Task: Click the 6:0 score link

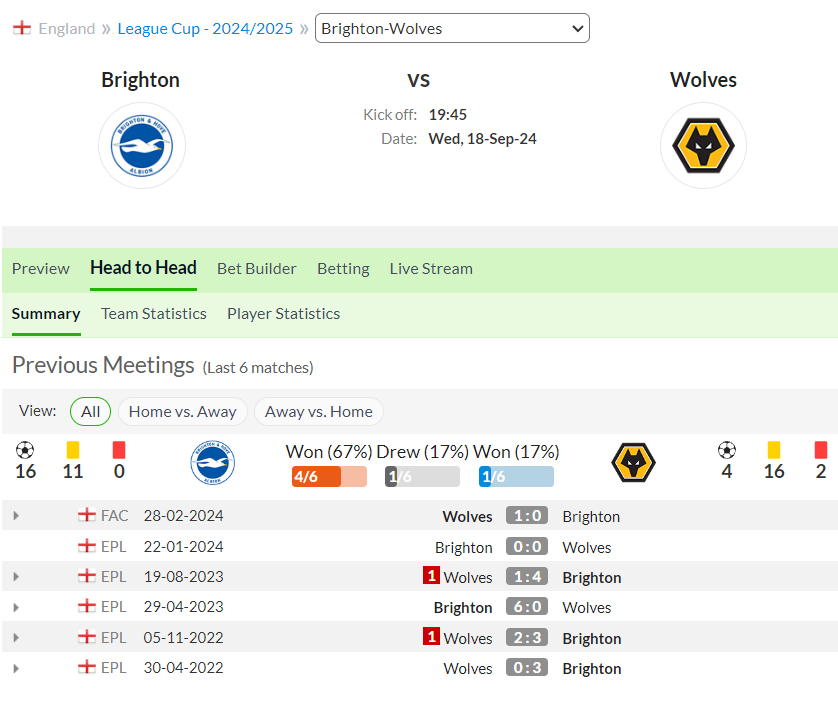Action: 526,607
